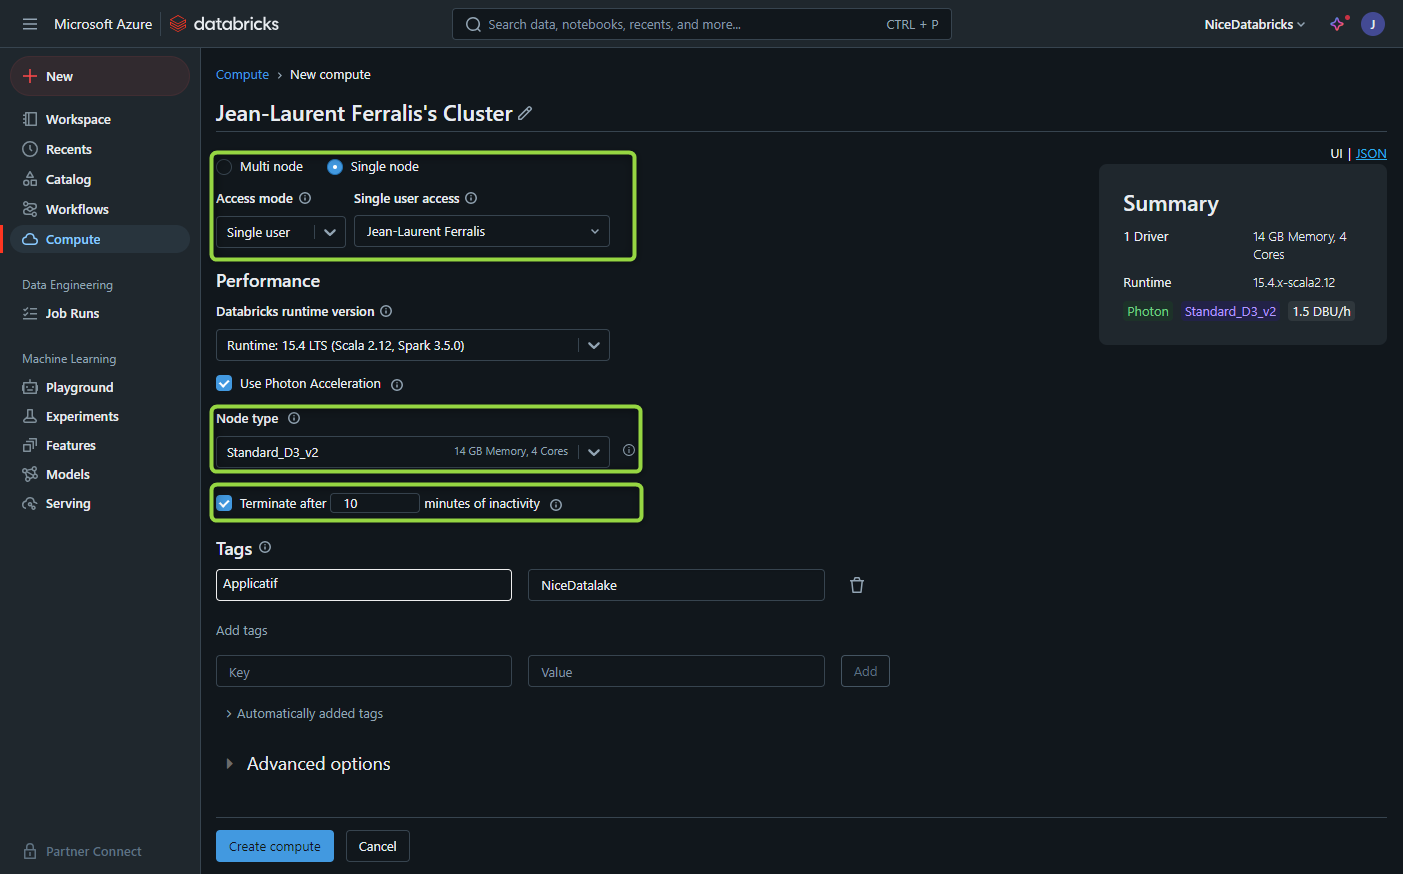1403x874 pixels.
Task: Show inactivity termination info icon
Action: [556, 505]
